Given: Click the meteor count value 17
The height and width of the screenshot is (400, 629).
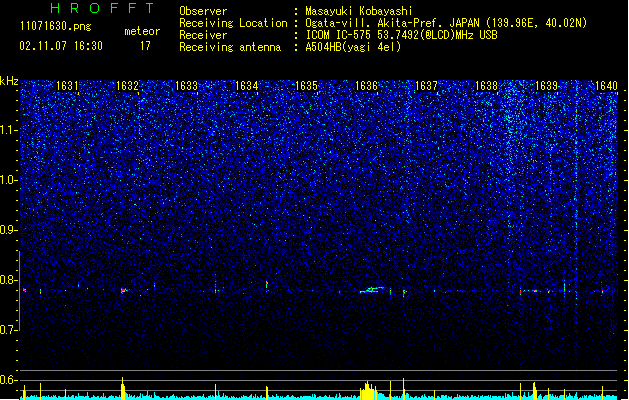Looking at the screenshot, I should [145, 46].
